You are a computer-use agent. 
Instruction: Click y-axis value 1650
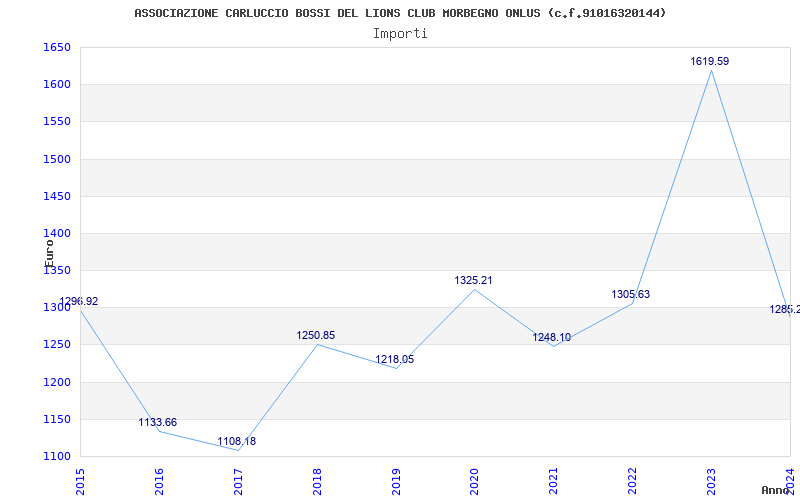tap(57, 47)
